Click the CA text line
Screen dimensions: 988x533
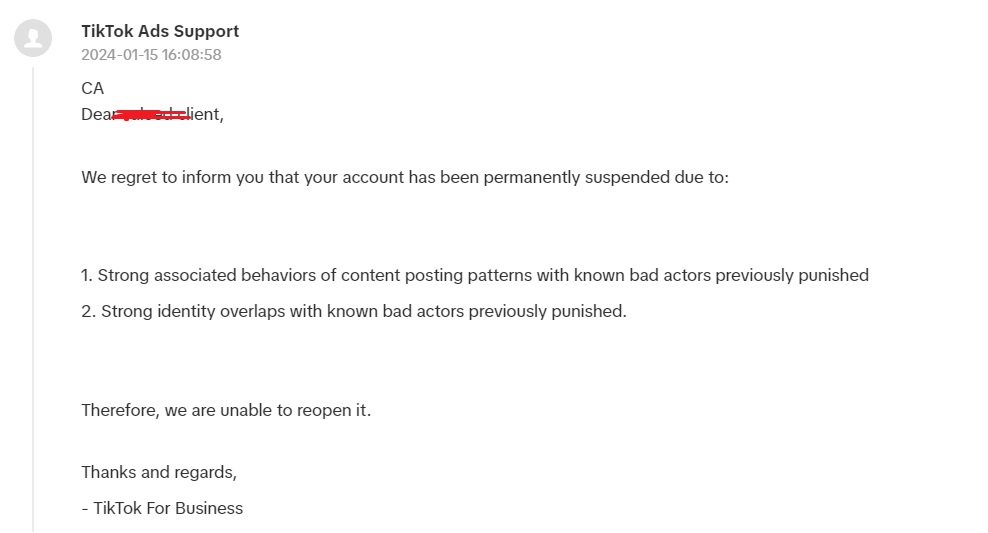[x=93, y=88]
